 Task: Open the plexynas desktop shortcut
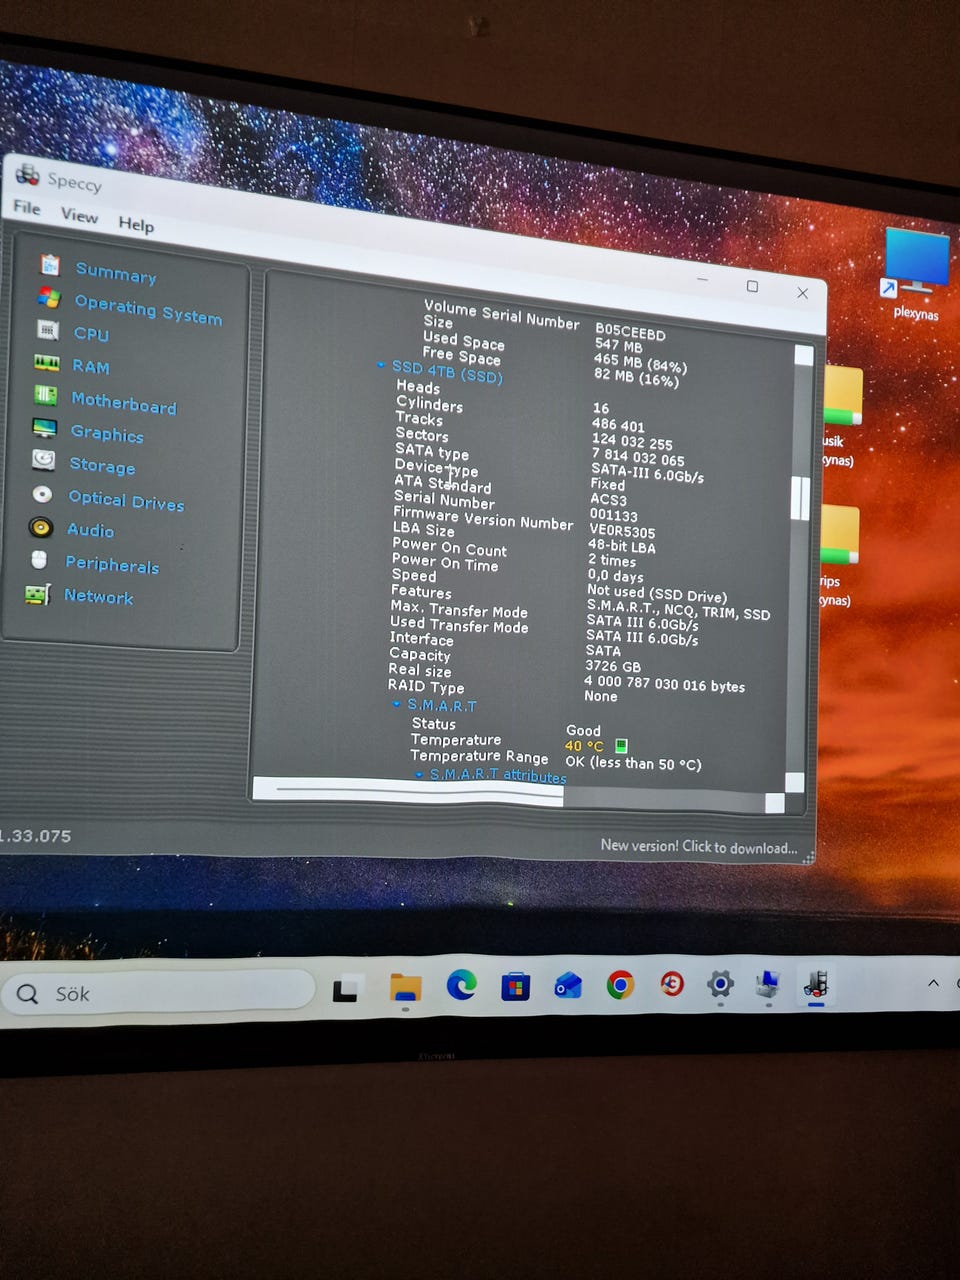916,272
